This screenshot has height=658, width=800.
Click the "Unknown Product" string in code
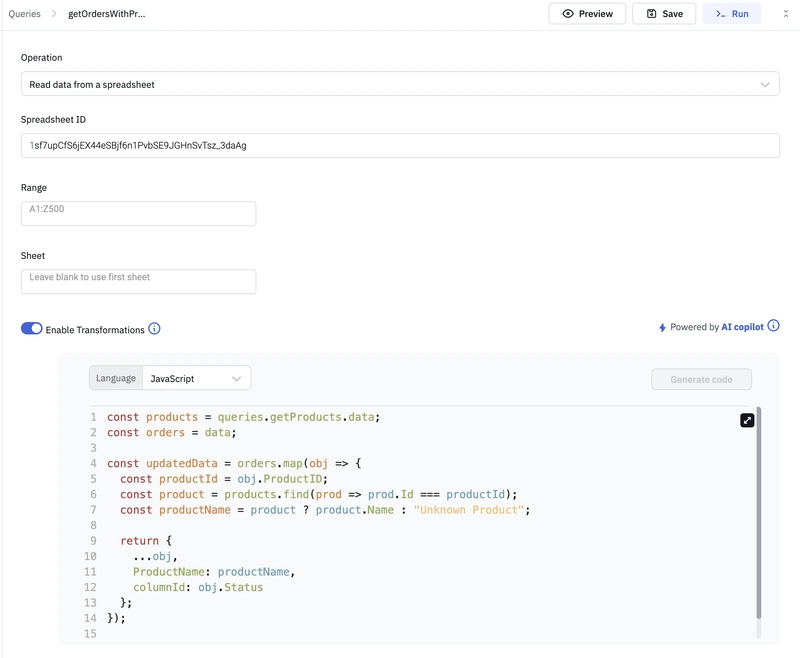coord(469,510)
